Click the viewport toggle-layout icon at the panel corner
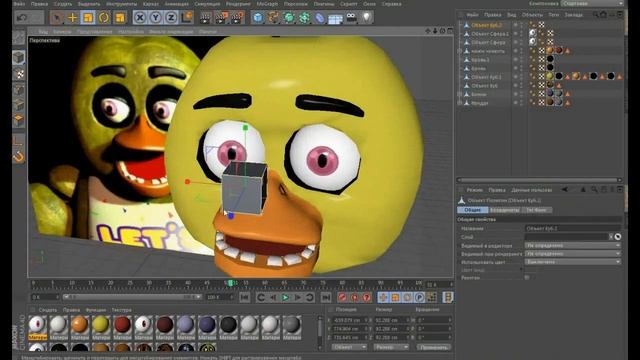Screen dimensions: 640x360 pyautogui.click(x=450, y=31)
